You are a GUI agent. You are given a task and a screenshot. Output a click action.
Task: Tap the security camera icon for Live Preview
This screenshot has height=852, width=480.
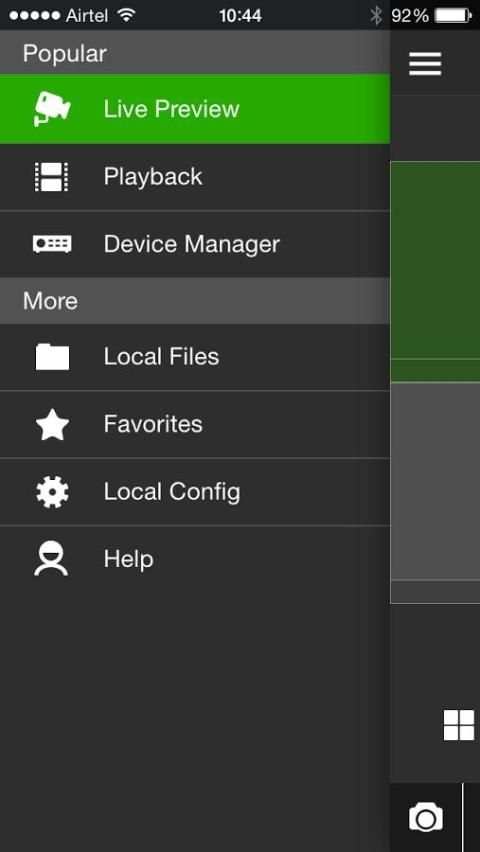[x=52, y=109]
